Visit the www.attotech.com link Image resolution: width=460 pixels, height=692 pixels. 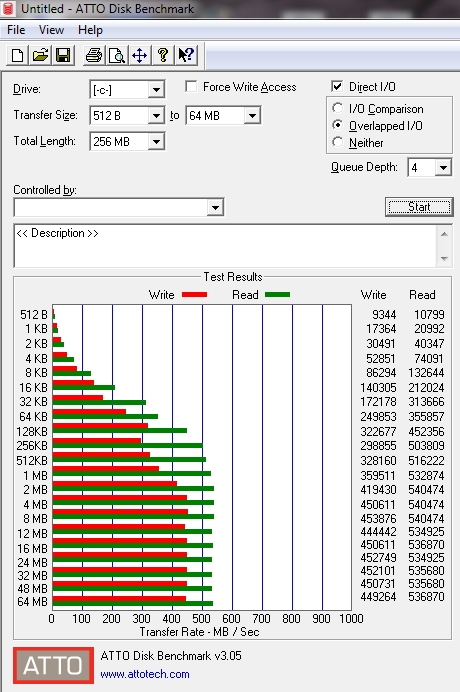[145, 674]
